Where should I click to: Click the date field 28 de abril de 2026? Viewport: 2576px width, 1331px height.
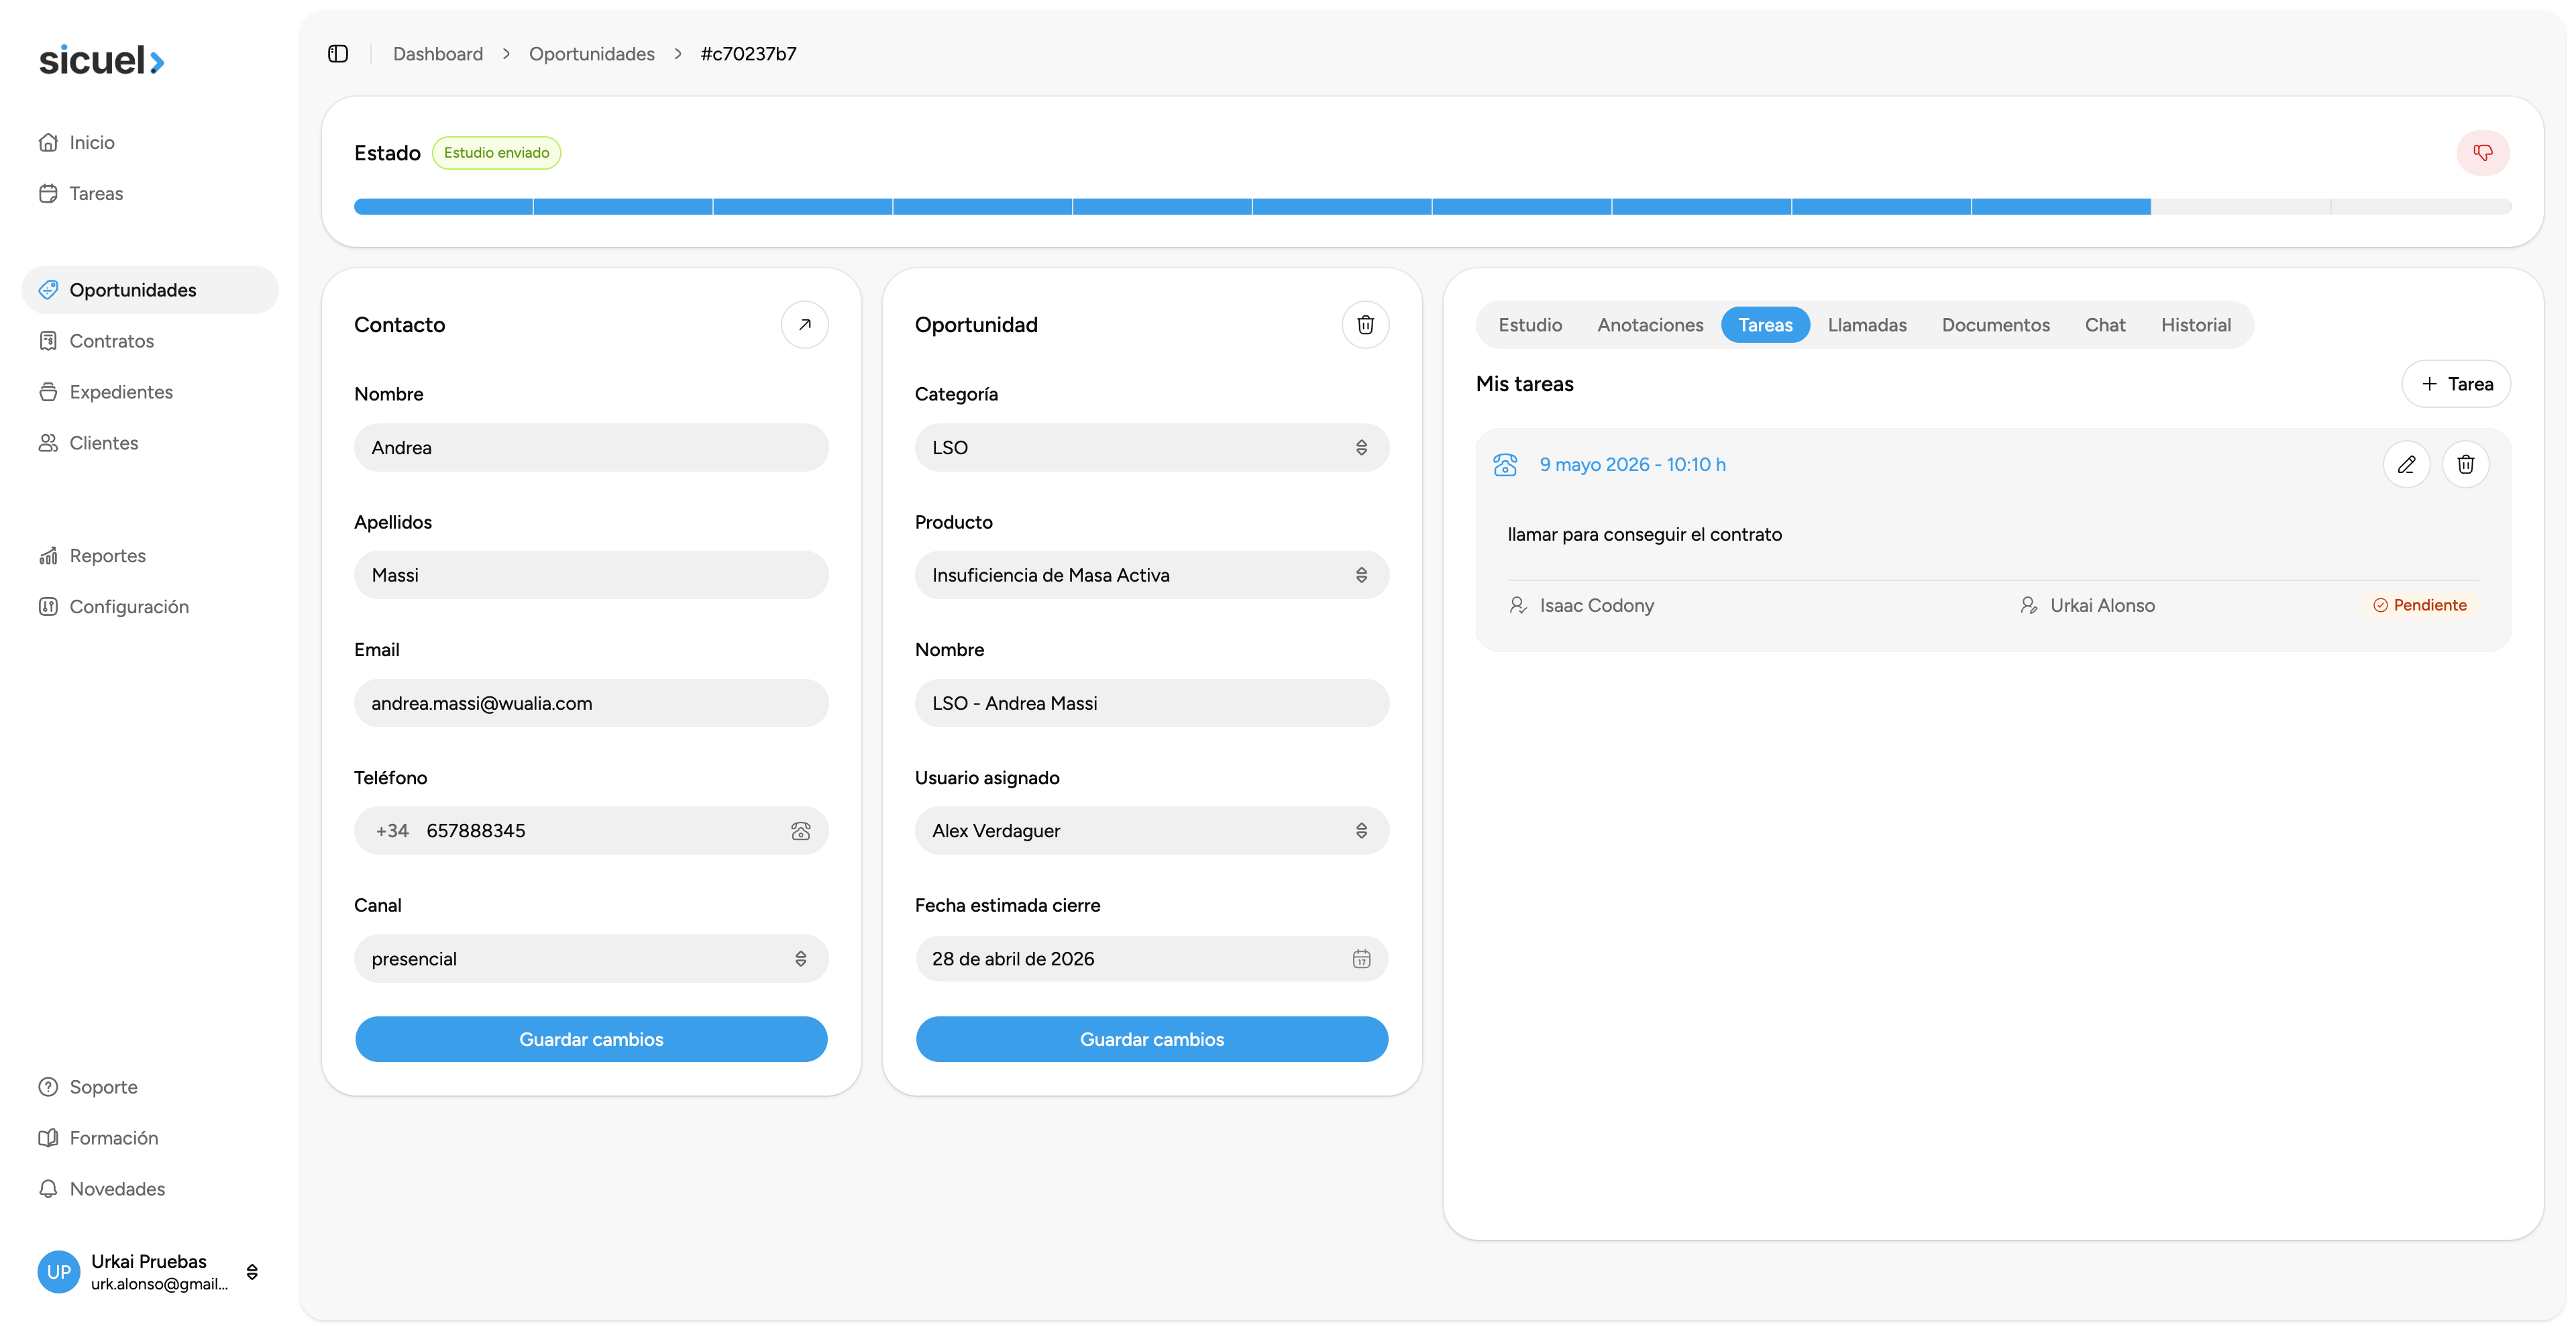click(x=1151, y=959)
